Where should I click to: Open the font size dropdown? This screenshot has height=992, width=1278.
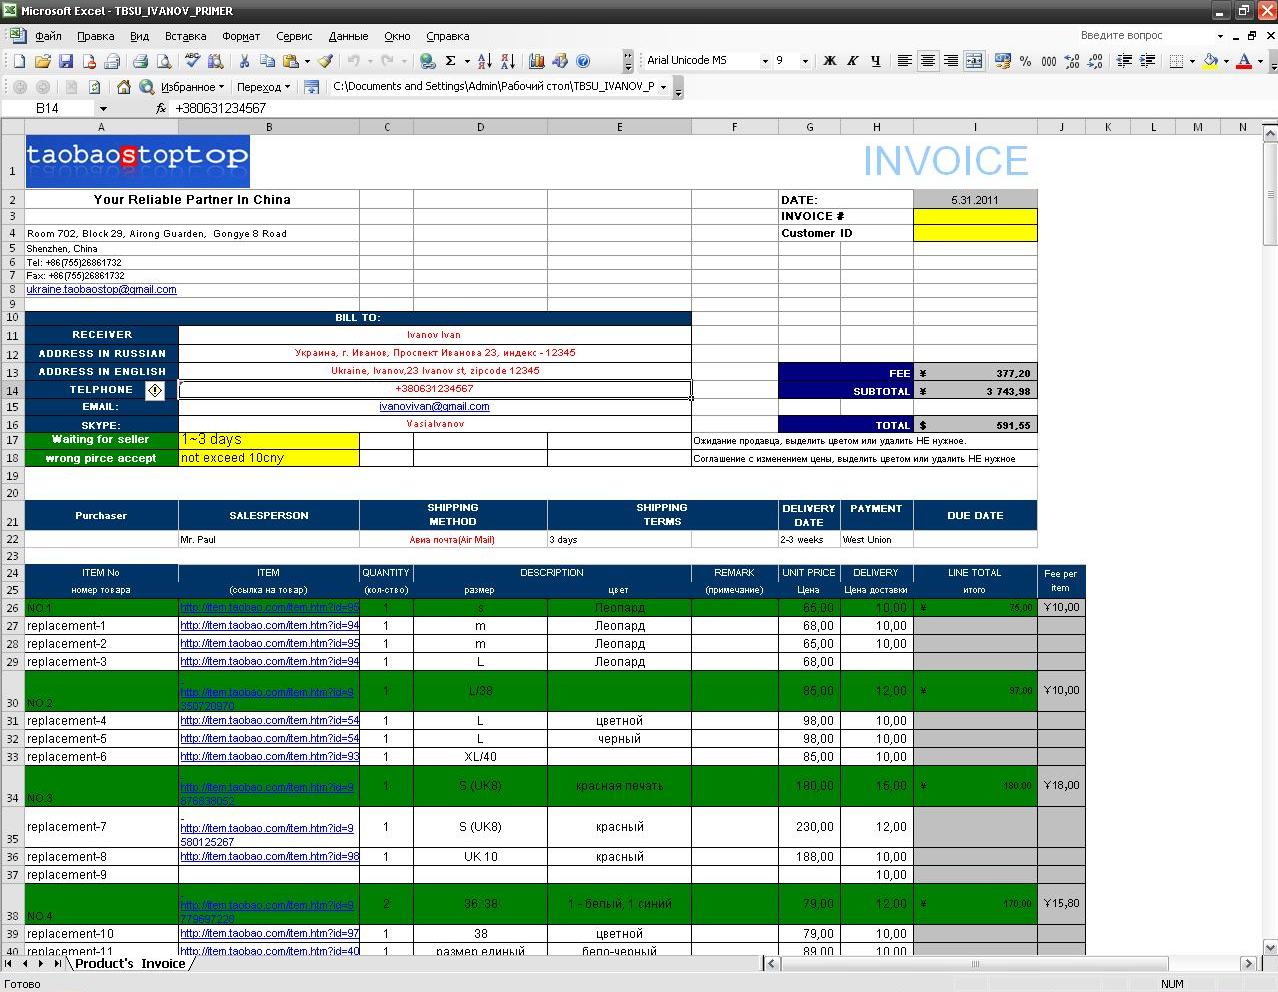pos(805,61)
